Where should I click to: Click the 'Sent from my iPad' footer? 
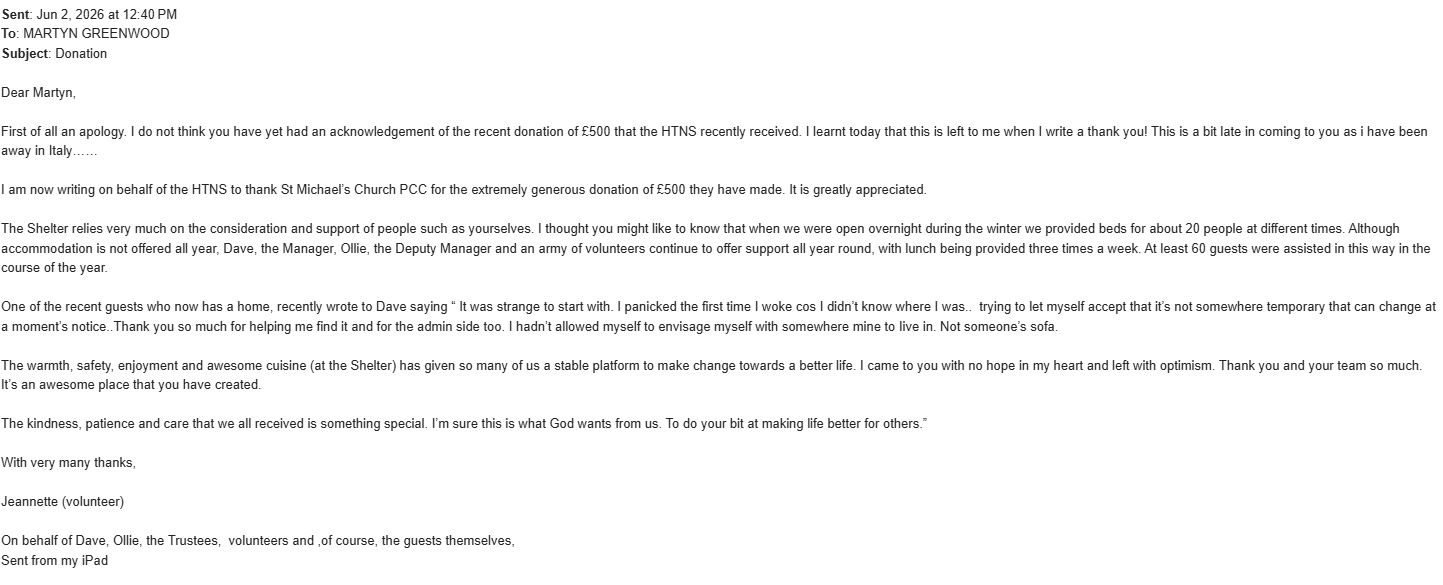[x=54, y=561]
